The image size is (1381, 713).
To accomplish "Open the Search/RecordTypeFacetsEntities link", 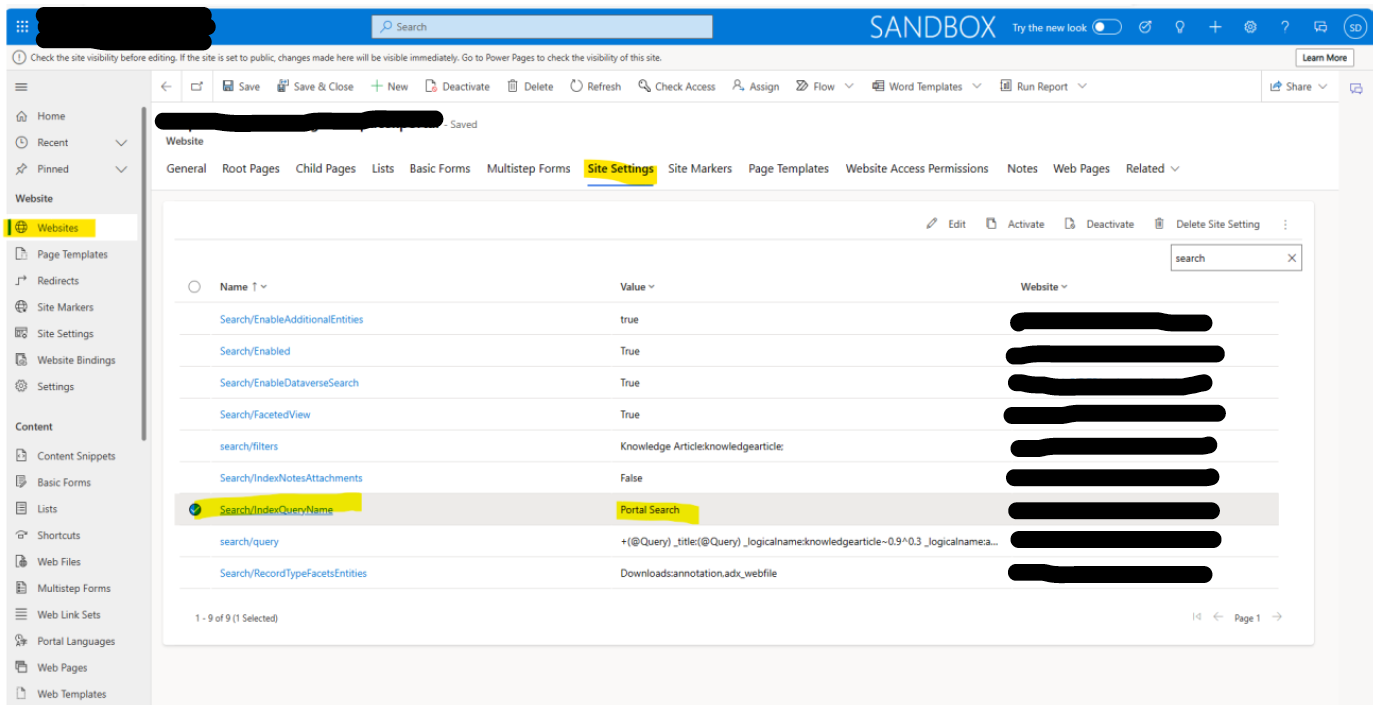I will pyautogui.click(x=293, y=574).
